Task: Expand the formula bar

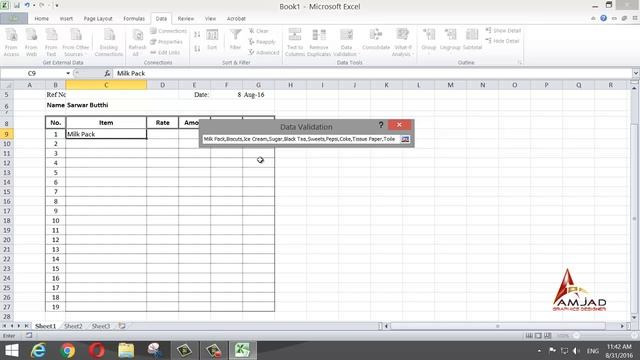Action: click(x=636, y=73)
